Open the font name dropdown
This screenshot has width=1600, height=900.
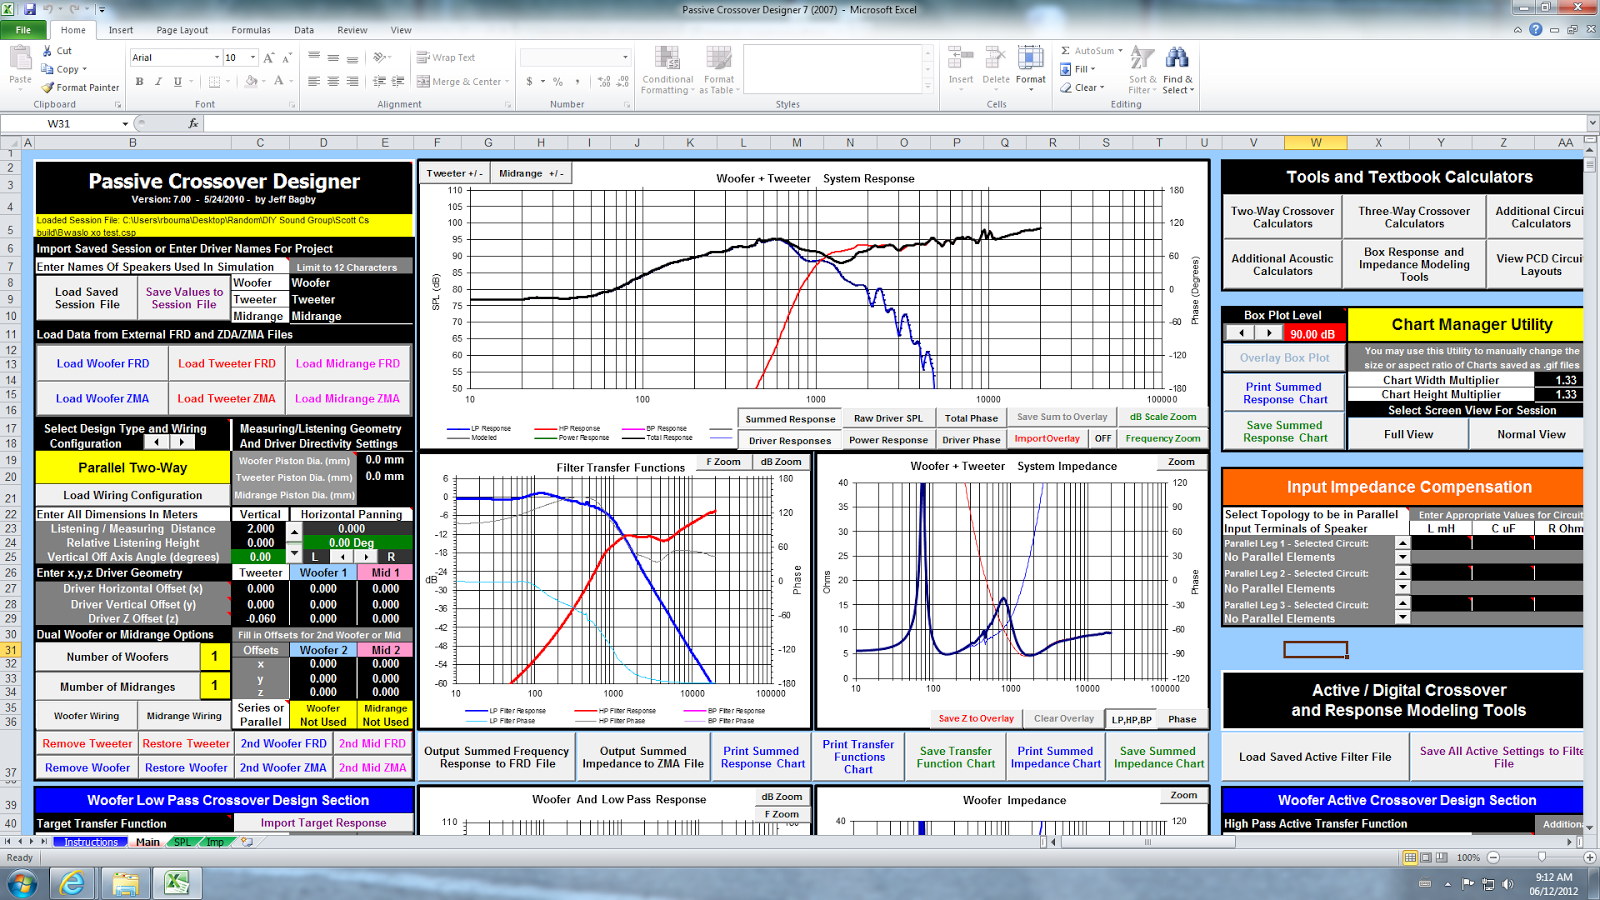coord(217,57)
